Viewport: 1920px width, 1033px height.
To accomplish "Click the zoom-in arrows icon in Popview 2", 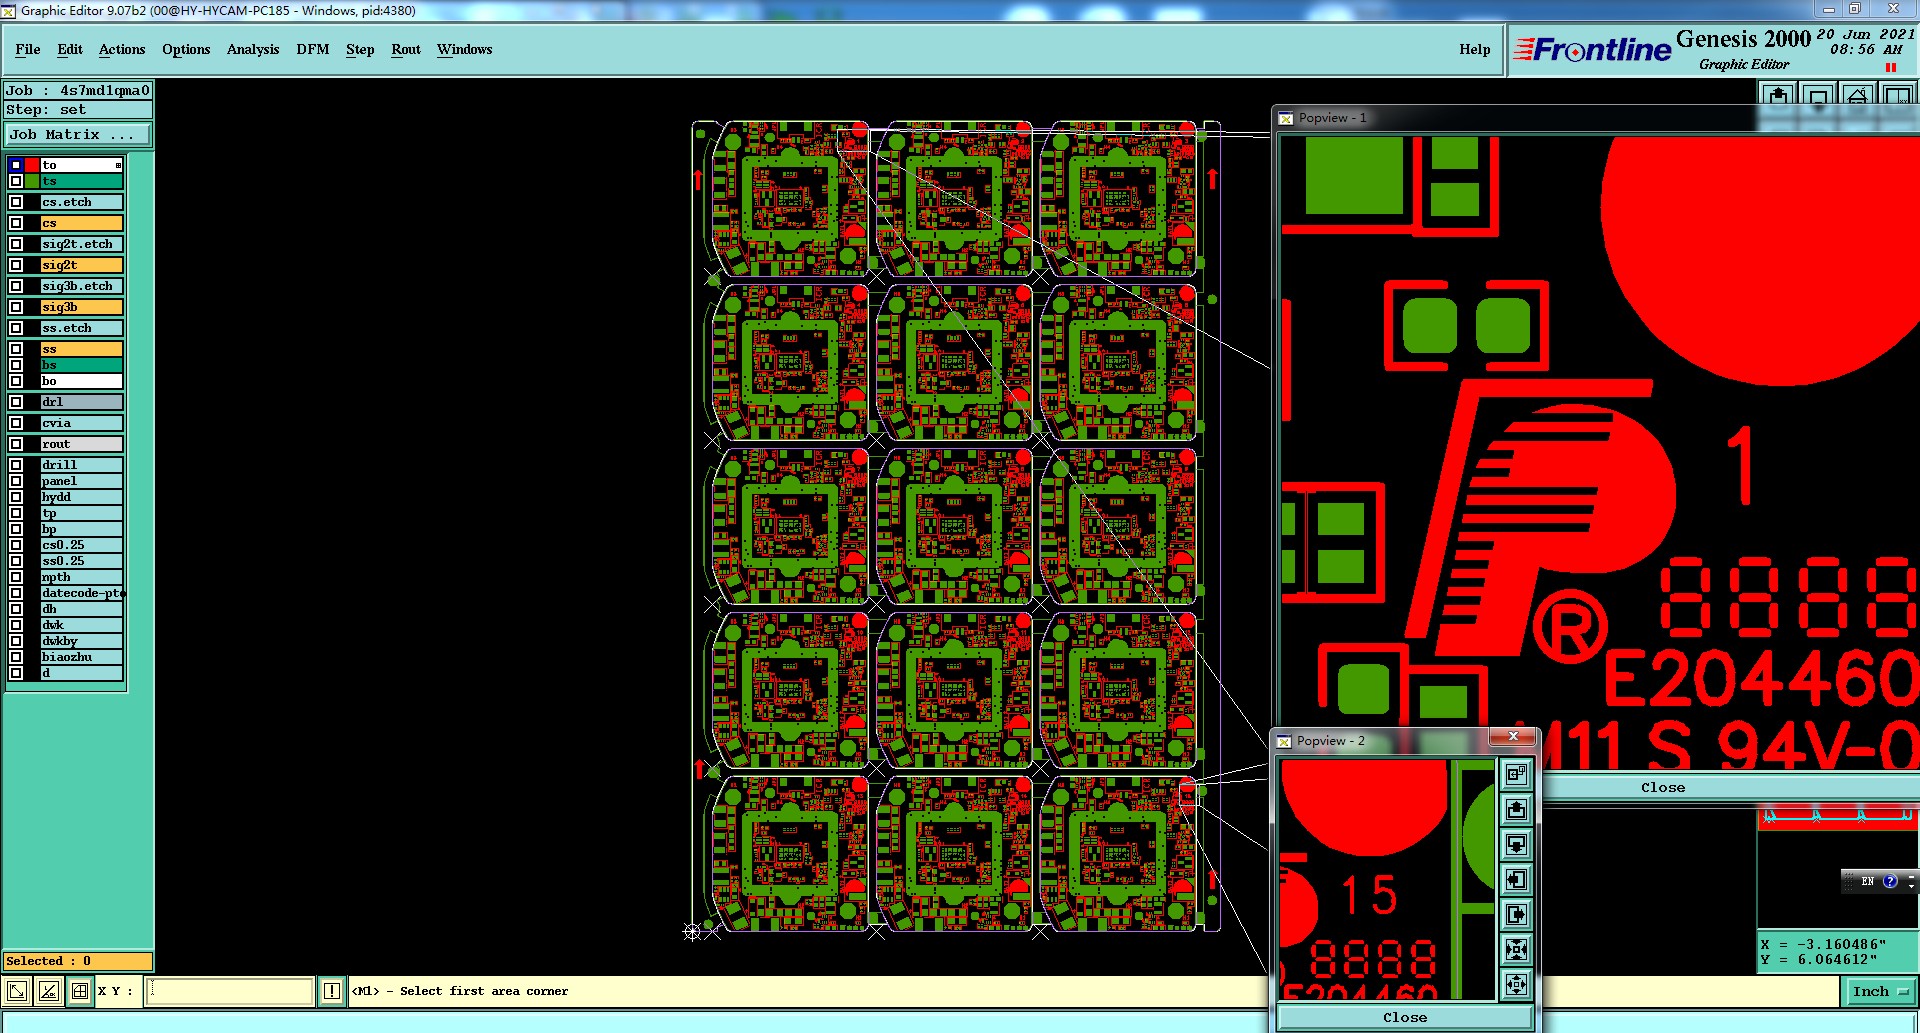I will 1516,949.
